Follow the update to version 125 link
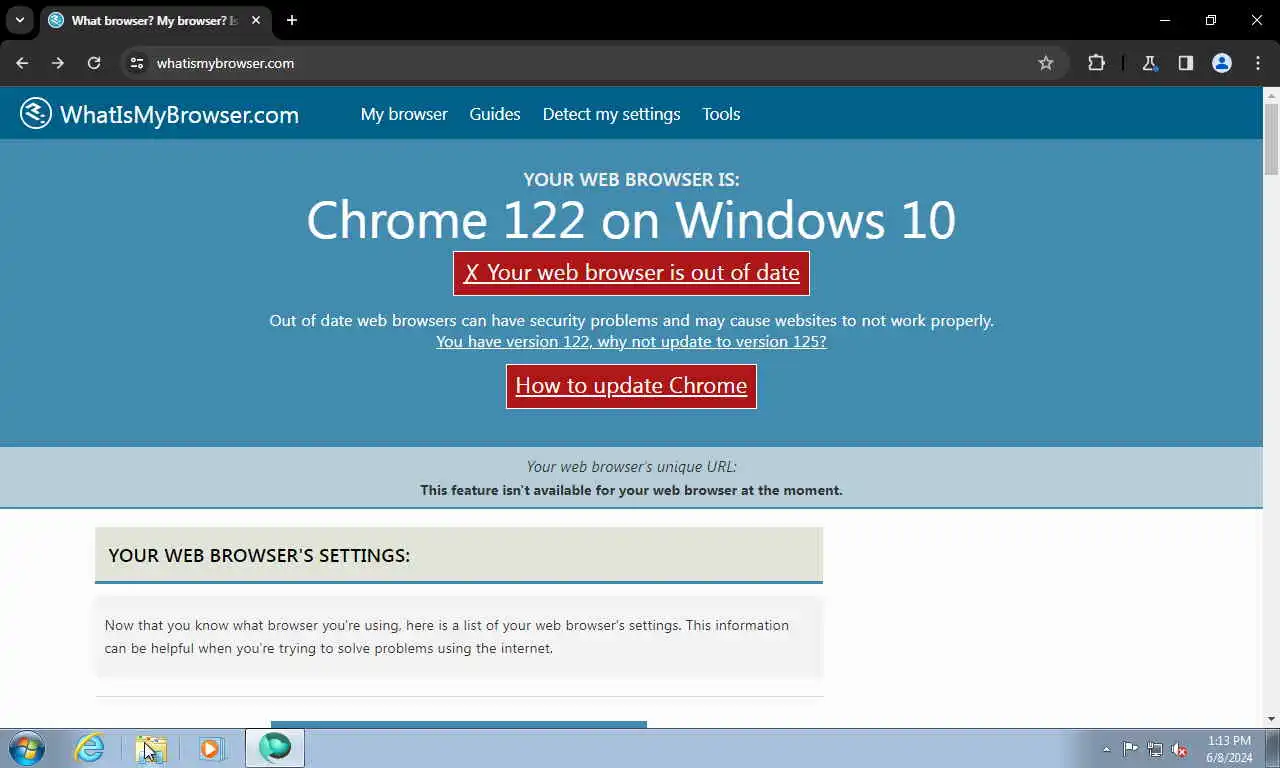 631,341
